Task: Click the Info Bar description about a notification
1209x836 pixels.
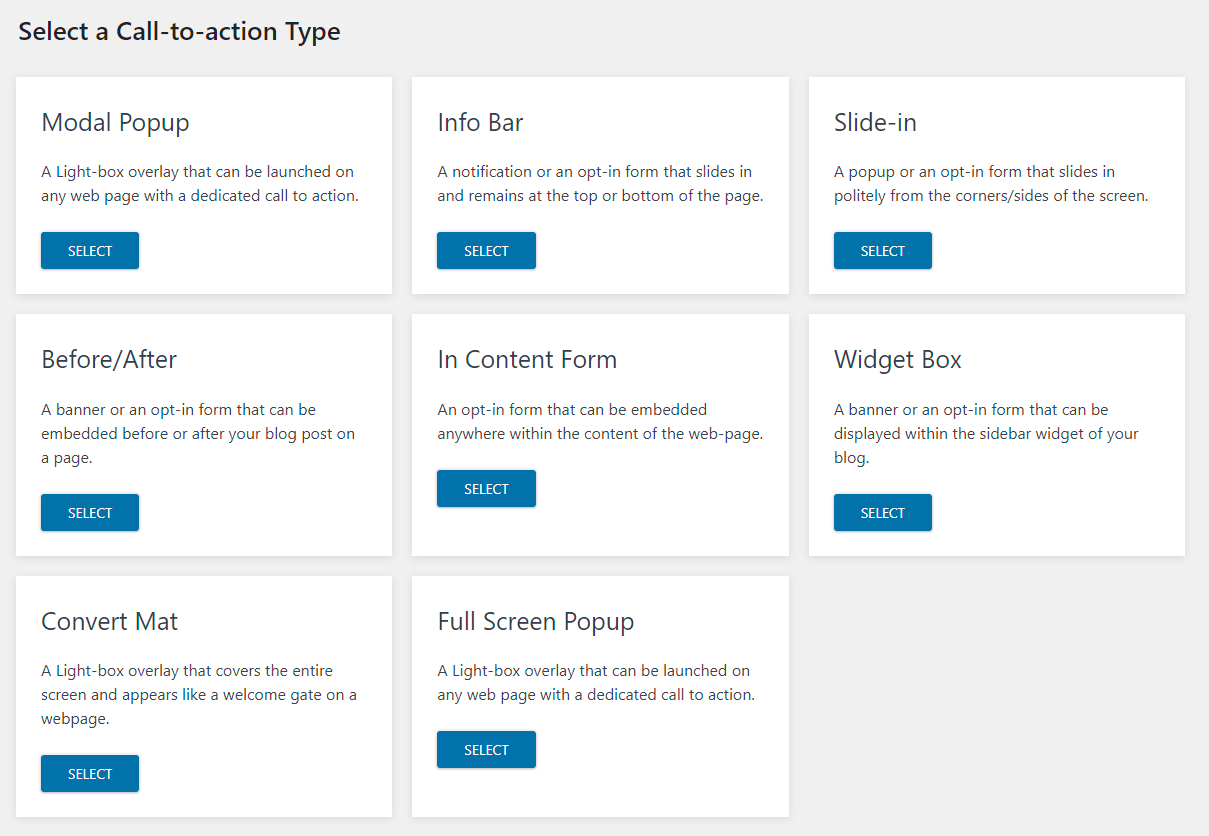Action: coord(600,184)
